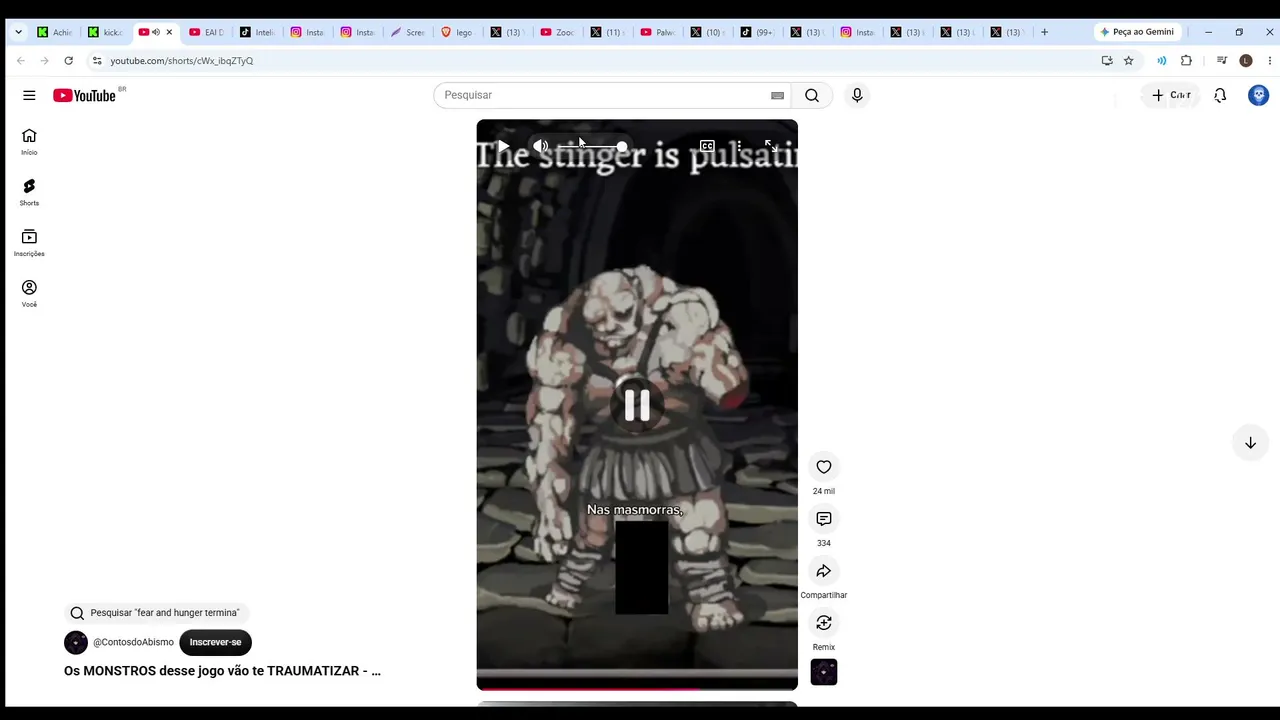1280x720 pixels.
Task: Click the play icon in player top bar
Action: [x=503, y=146]
